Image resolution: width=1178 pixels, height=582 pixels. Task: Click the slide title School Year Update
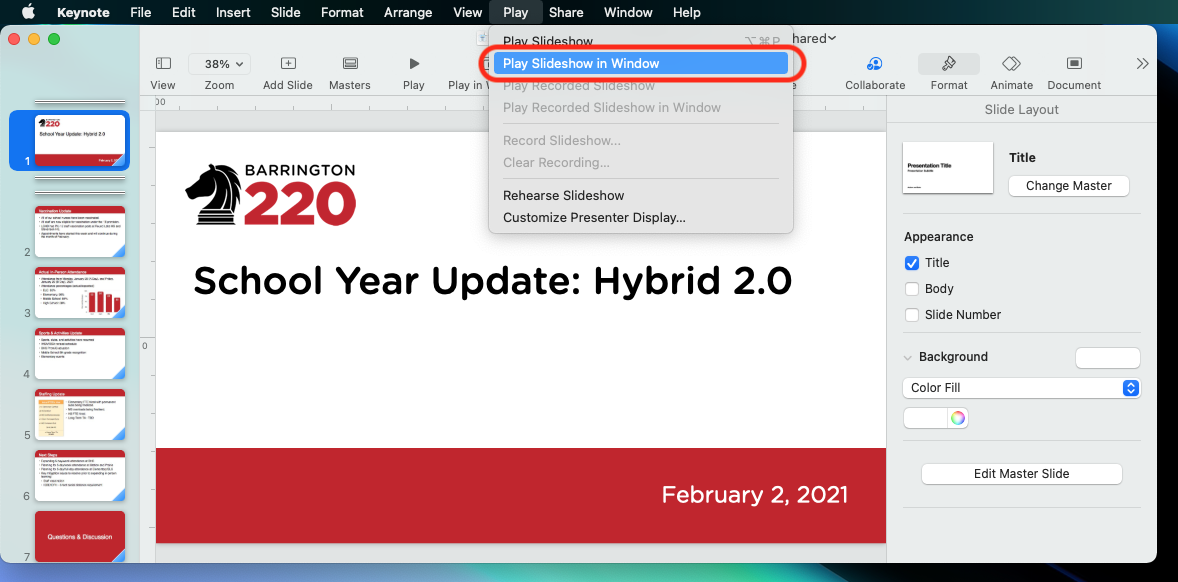[x=492, y=280]
